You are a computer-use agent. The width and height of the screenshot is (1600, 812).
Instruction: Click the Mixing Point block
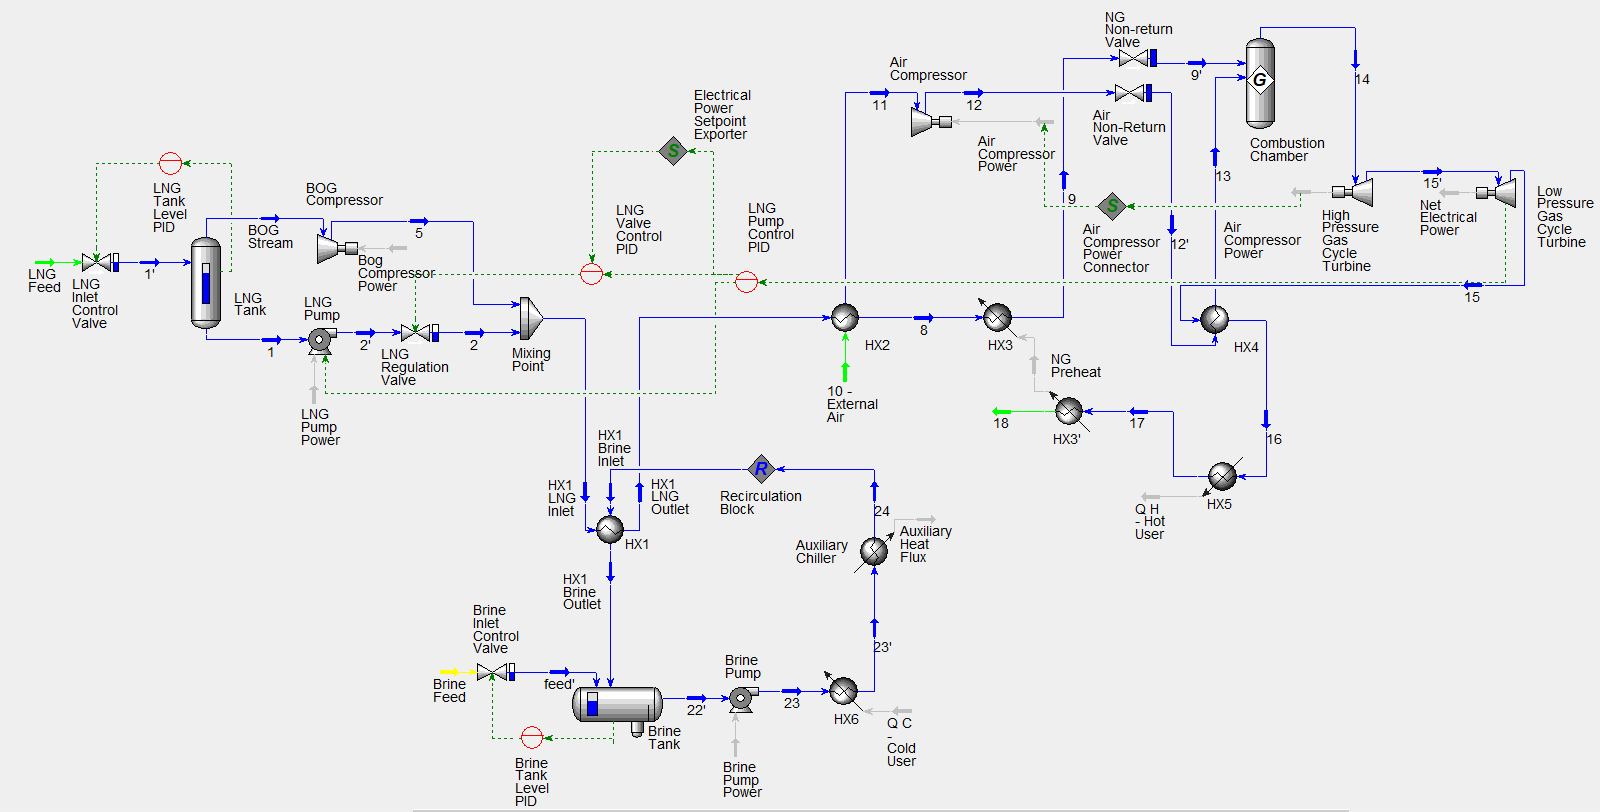coord(530,319)
